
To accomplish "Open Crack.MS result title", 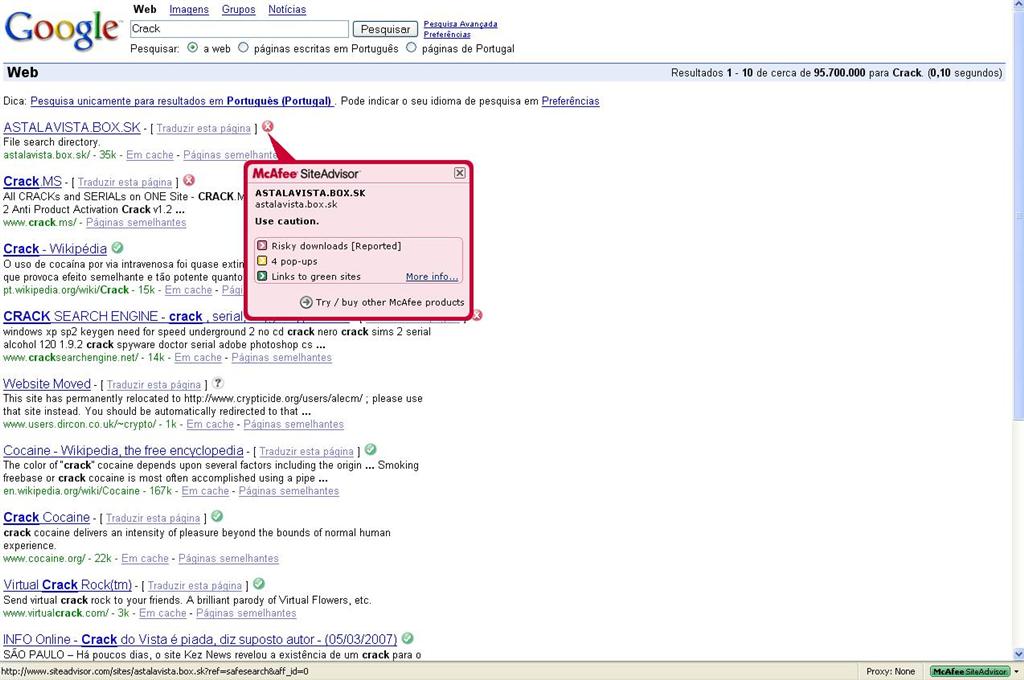I will coord(33,181).
